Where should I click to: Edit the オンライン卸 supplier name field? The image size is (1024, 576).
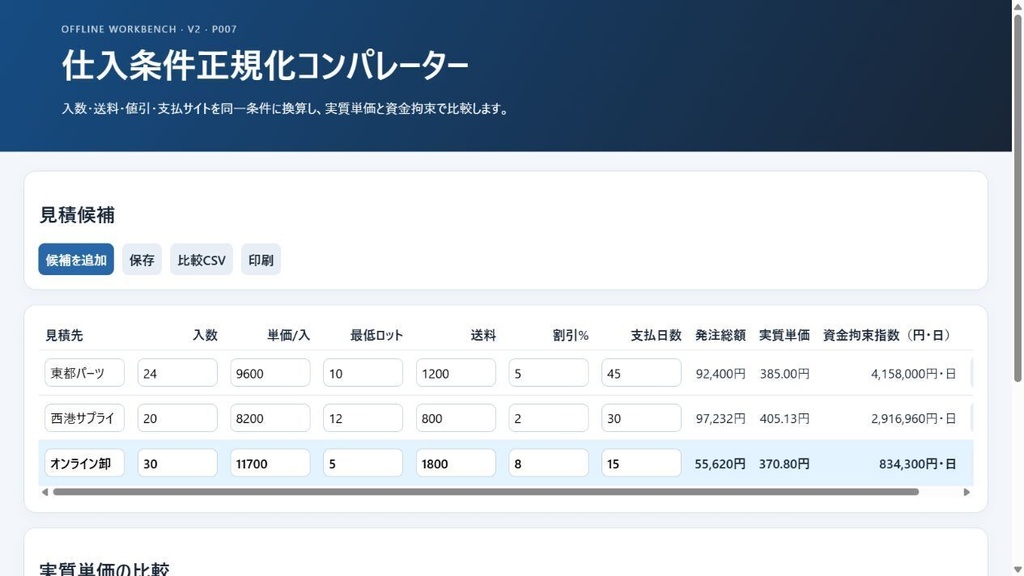[84, 463]
